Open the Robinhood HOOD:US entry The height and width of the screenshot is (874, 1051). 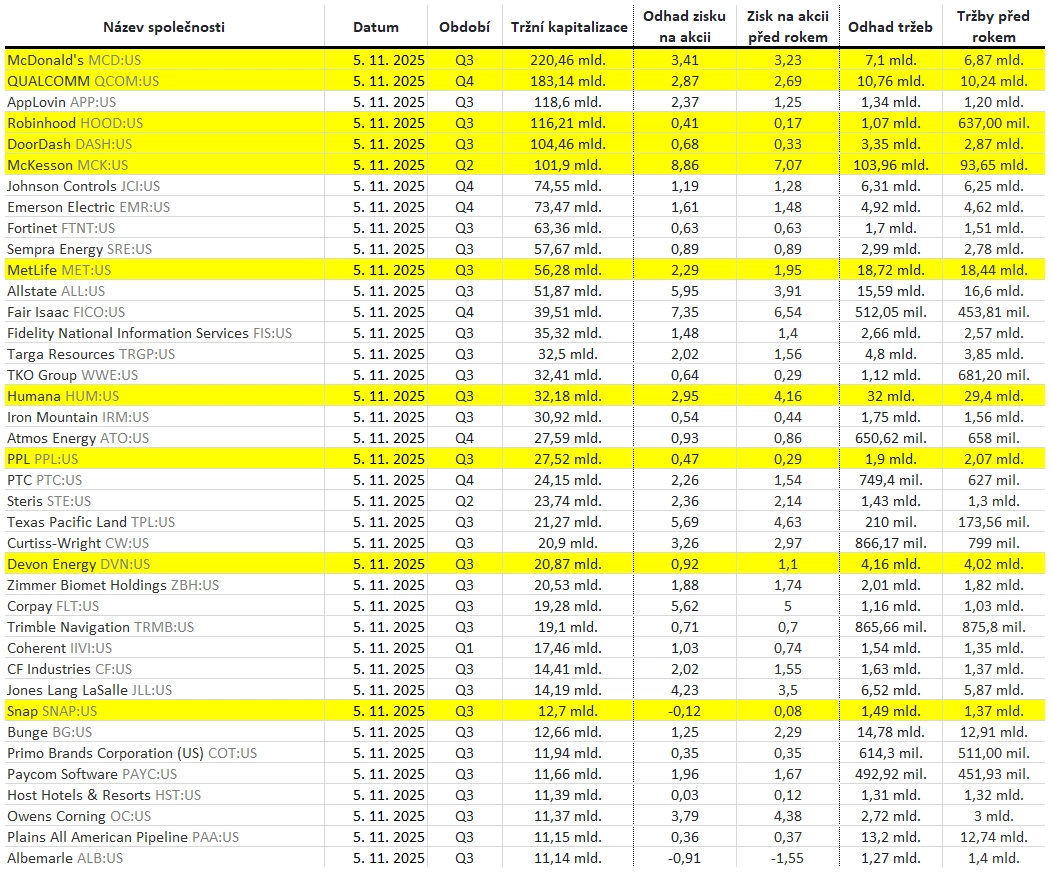75,123
